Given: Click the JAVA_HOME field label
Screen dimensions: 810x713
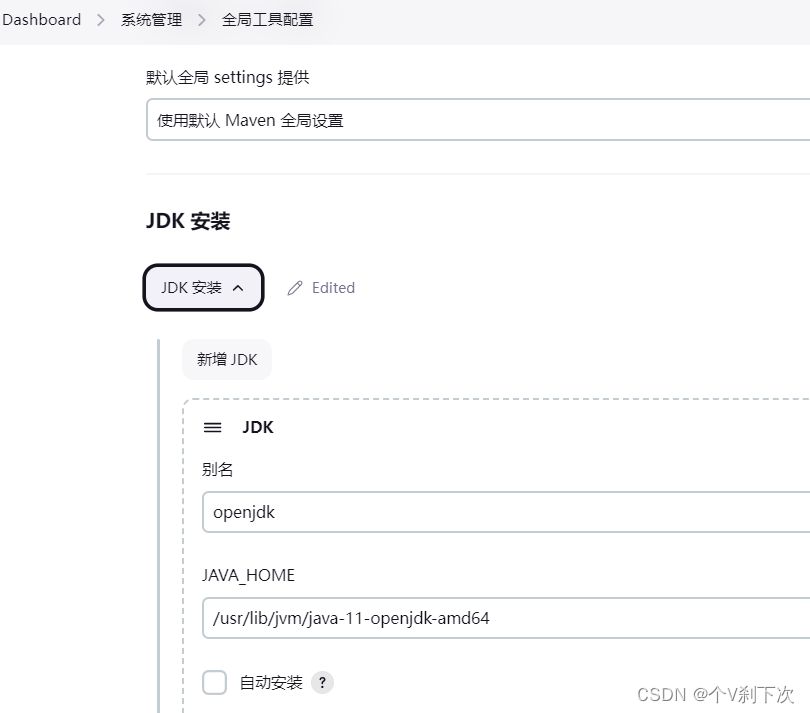Looking at the screenshot, I should coord(248,575).
